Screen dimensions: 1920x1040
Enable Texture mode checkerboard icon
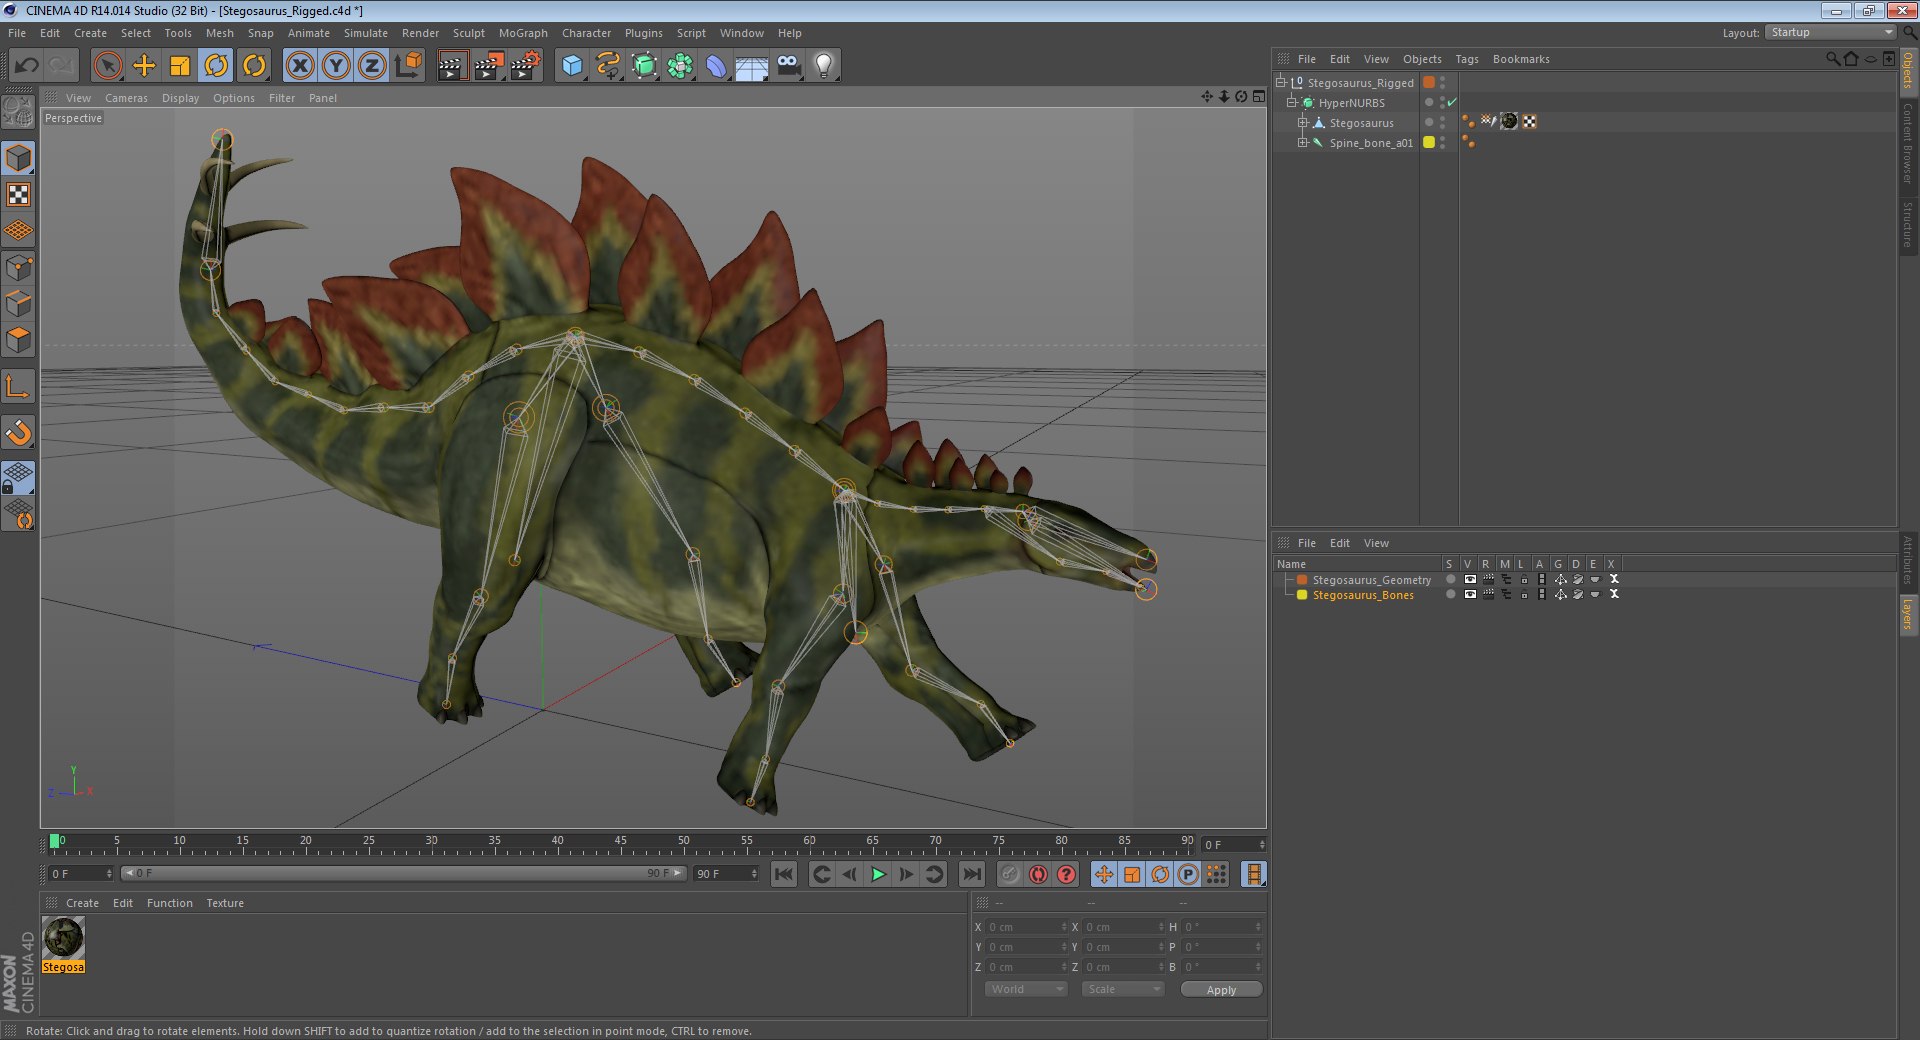18,194
